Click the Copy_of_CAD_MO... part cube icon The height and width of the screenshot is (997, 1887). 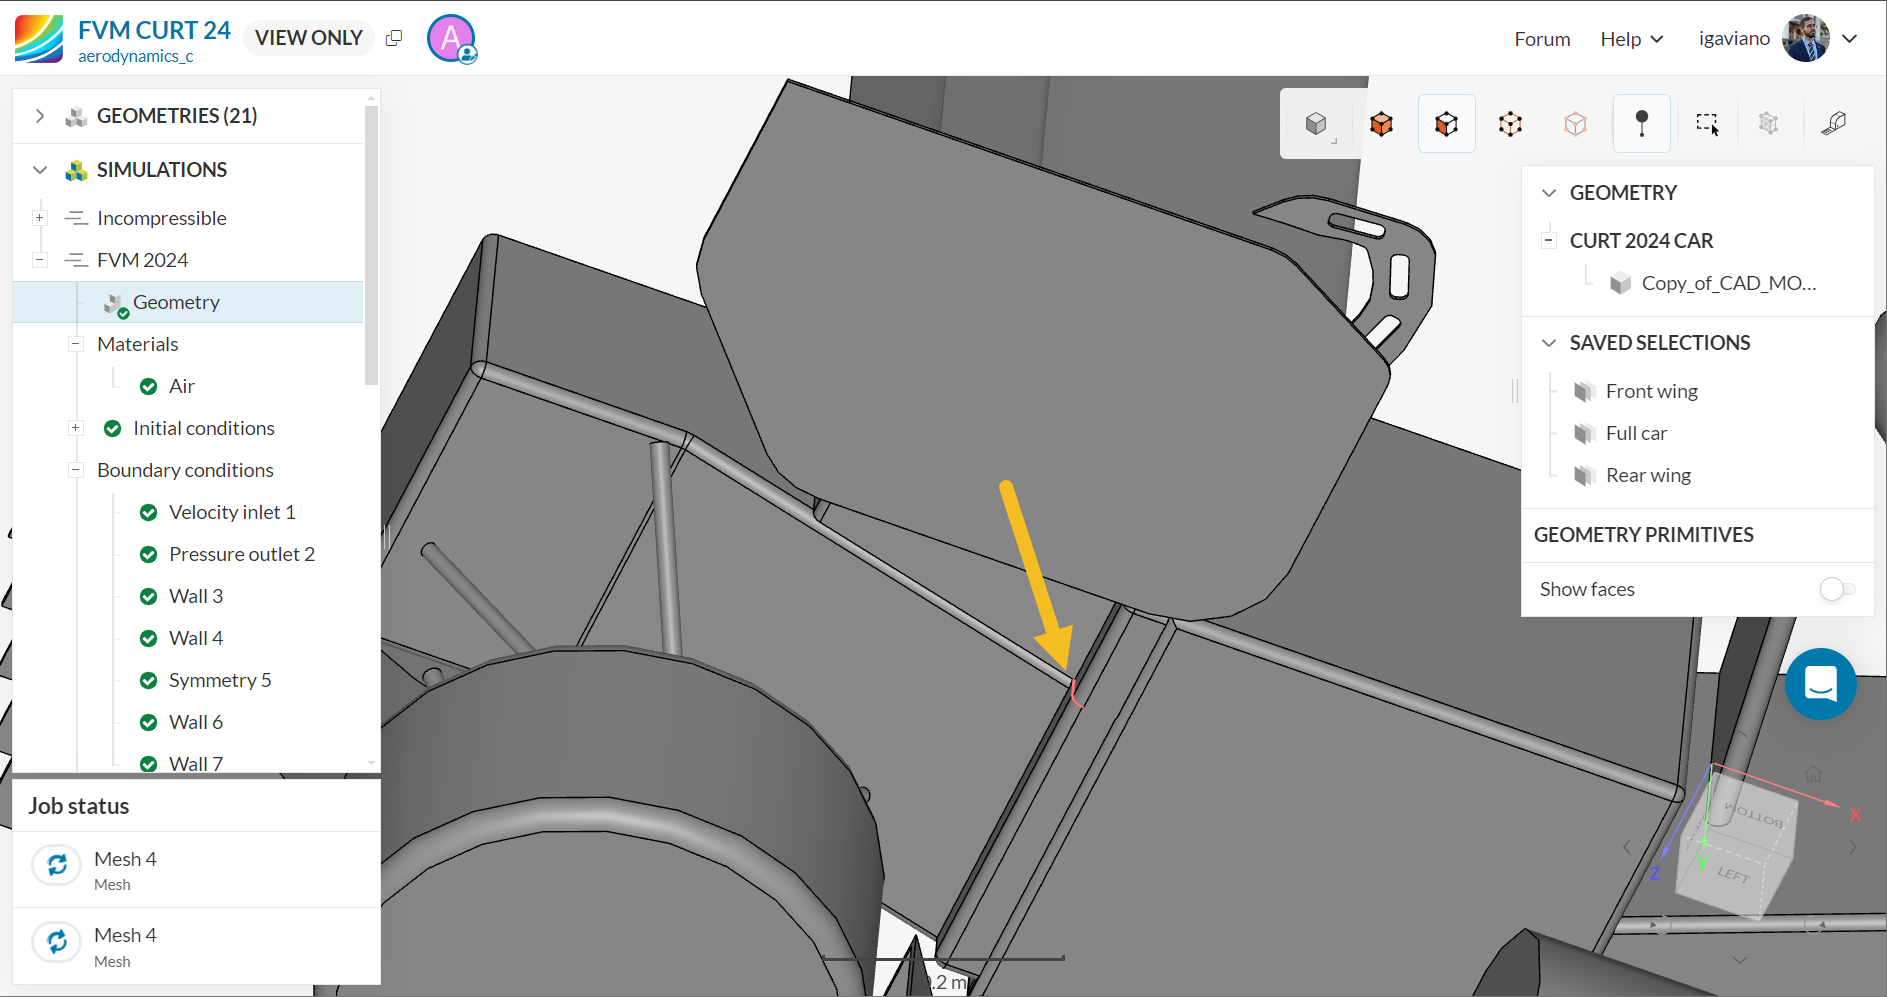pyautogui.click(x=1621, y=283)
